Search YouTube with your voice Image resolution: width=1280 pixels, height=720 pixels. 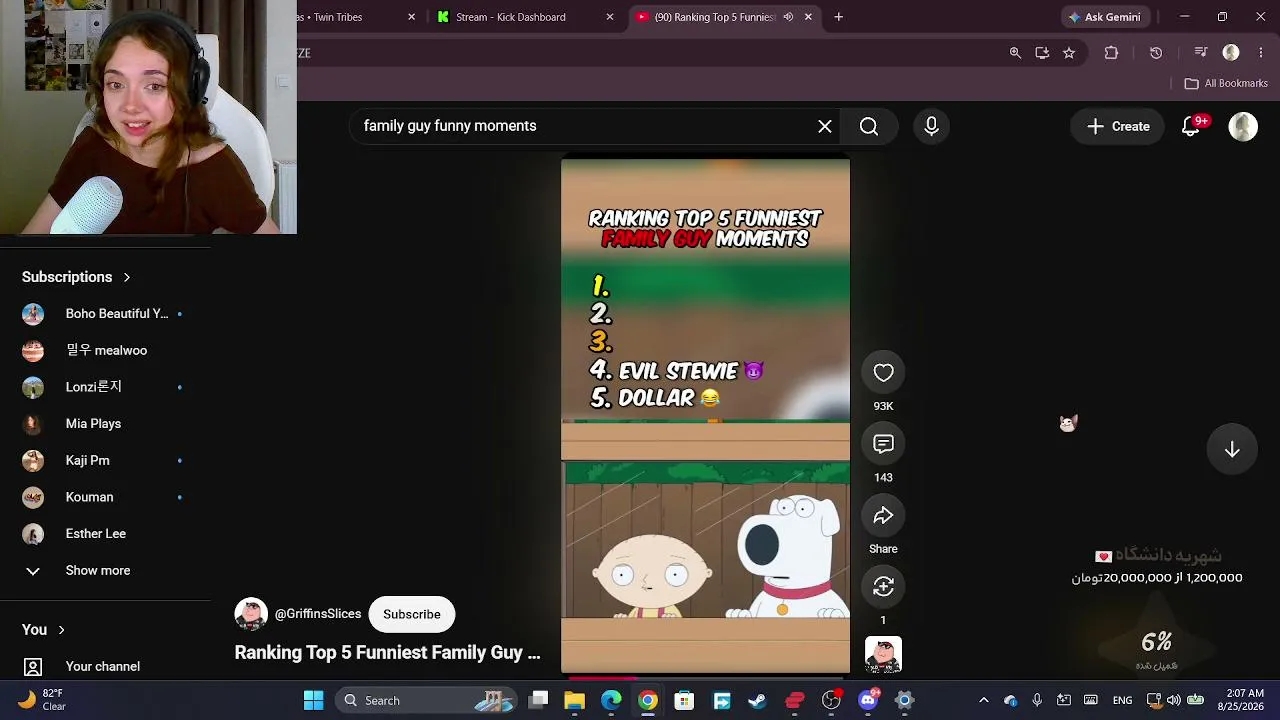click(x=931, y=126)
